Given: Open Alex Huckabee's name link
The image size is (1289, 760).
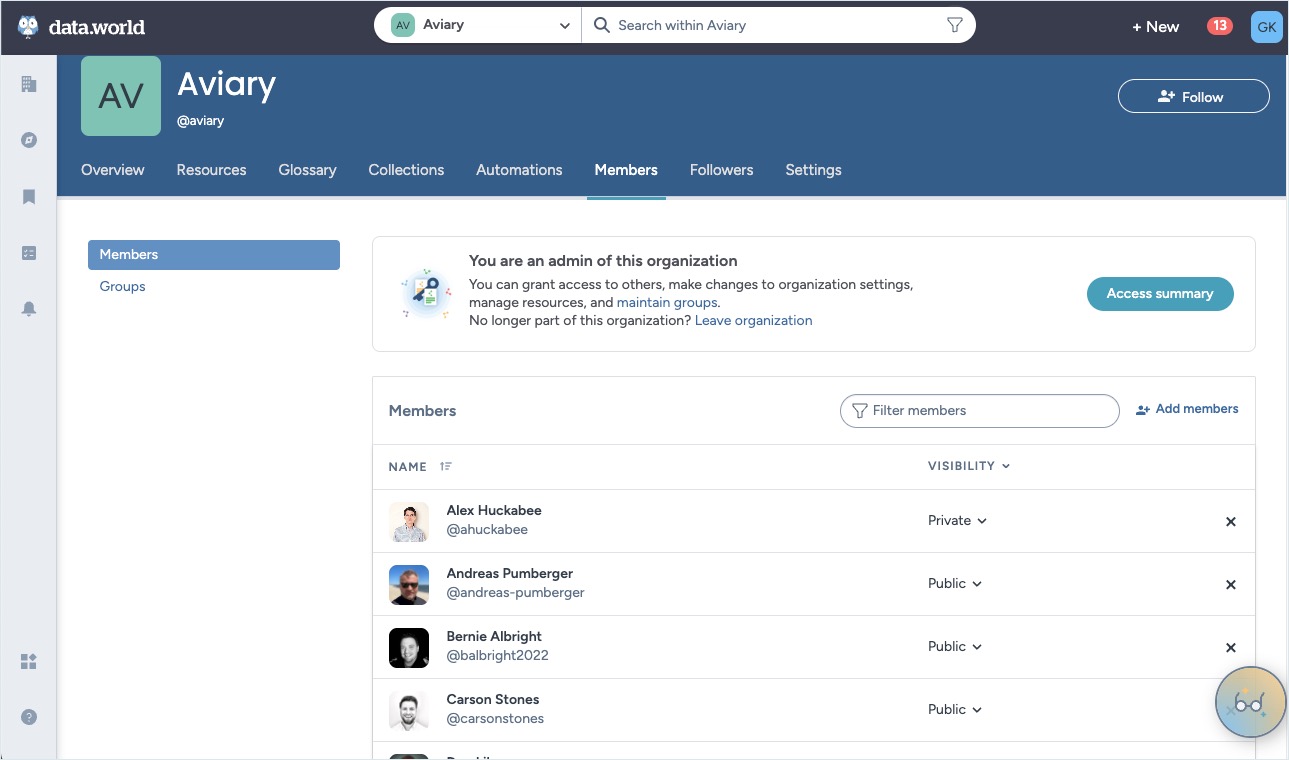Looking at the screenshot, I should 494,510.
